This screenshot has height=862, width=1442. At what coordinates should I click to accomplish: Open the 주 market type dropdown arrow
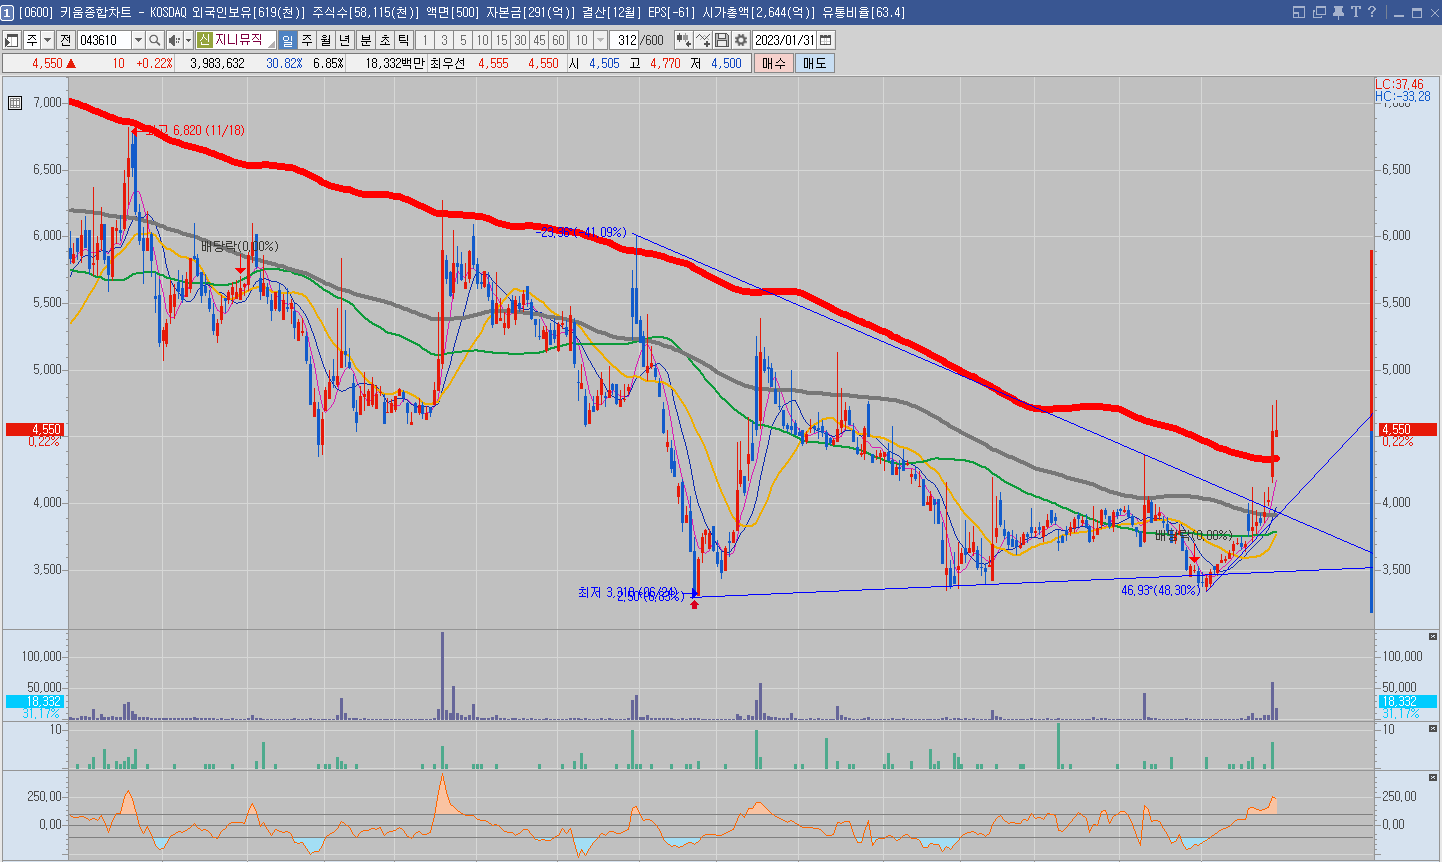click(x=47, y=40)
